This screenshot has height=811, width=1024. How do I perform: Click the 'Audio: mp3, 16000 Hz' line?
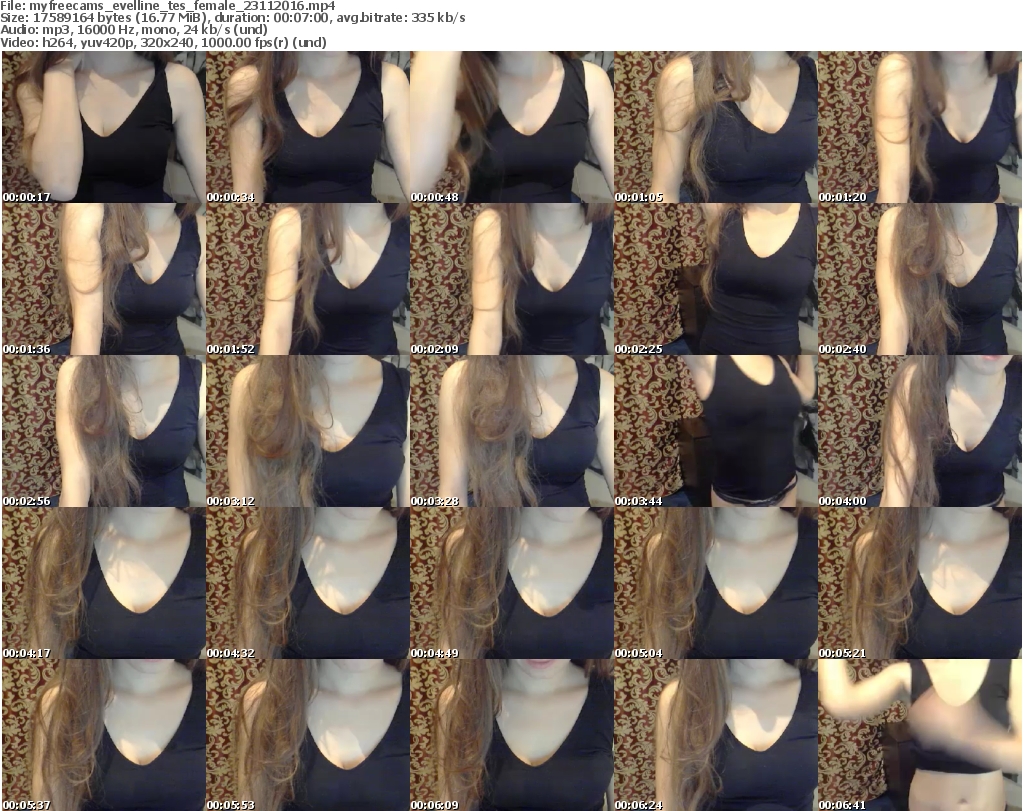tap(134, 30)
